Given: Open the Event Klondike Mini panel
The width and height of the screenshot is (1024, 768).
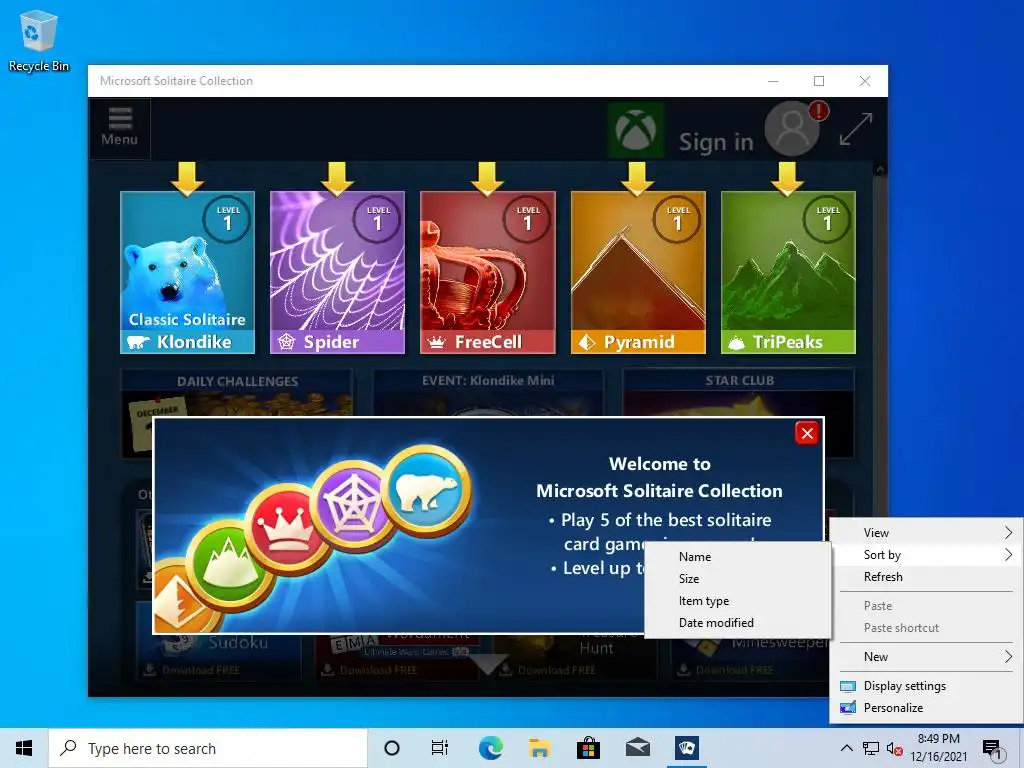Looking at the screenshot, I should [488, 392].
